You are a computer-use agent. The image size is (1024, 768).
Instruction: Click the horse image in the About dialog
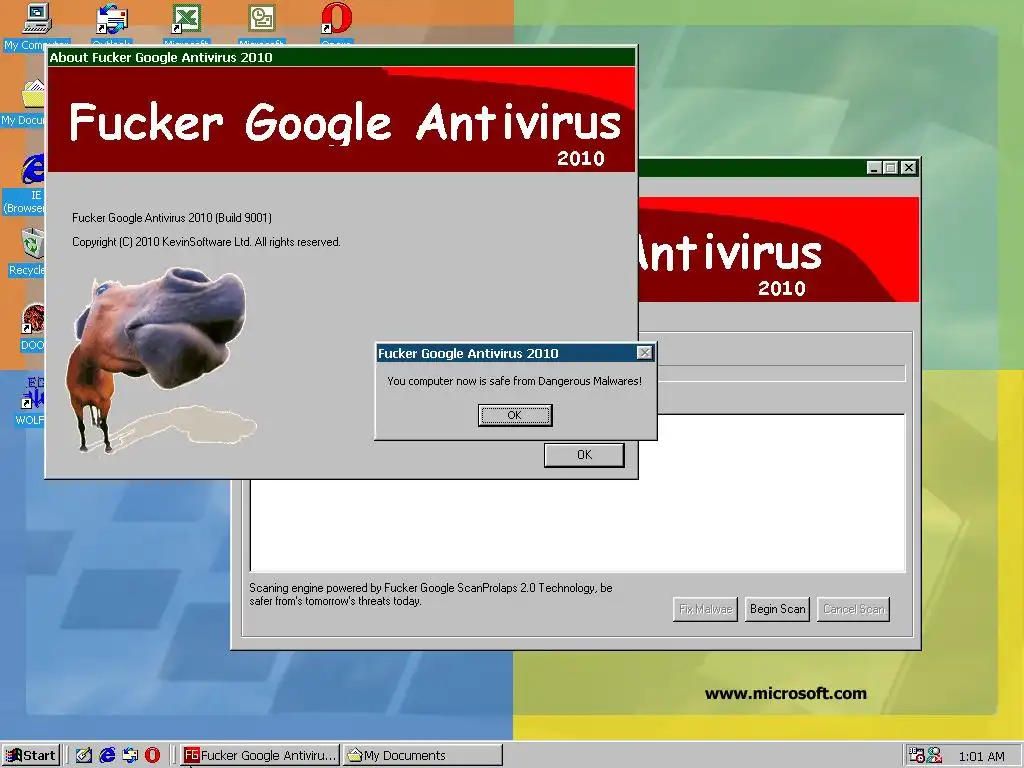coord(161,360)
